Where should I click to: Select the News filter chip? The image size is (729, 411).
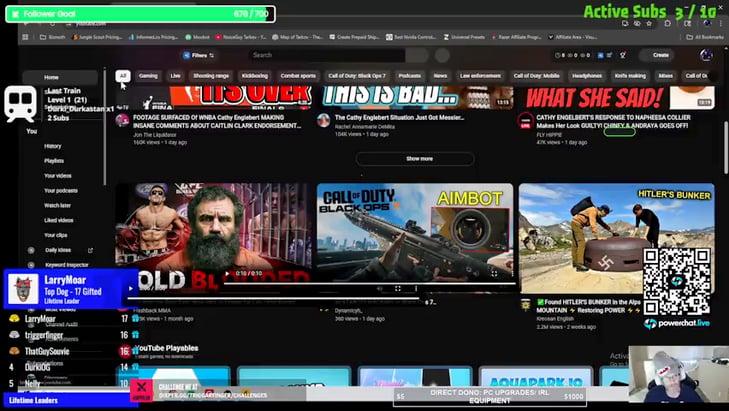click(440, 76)
